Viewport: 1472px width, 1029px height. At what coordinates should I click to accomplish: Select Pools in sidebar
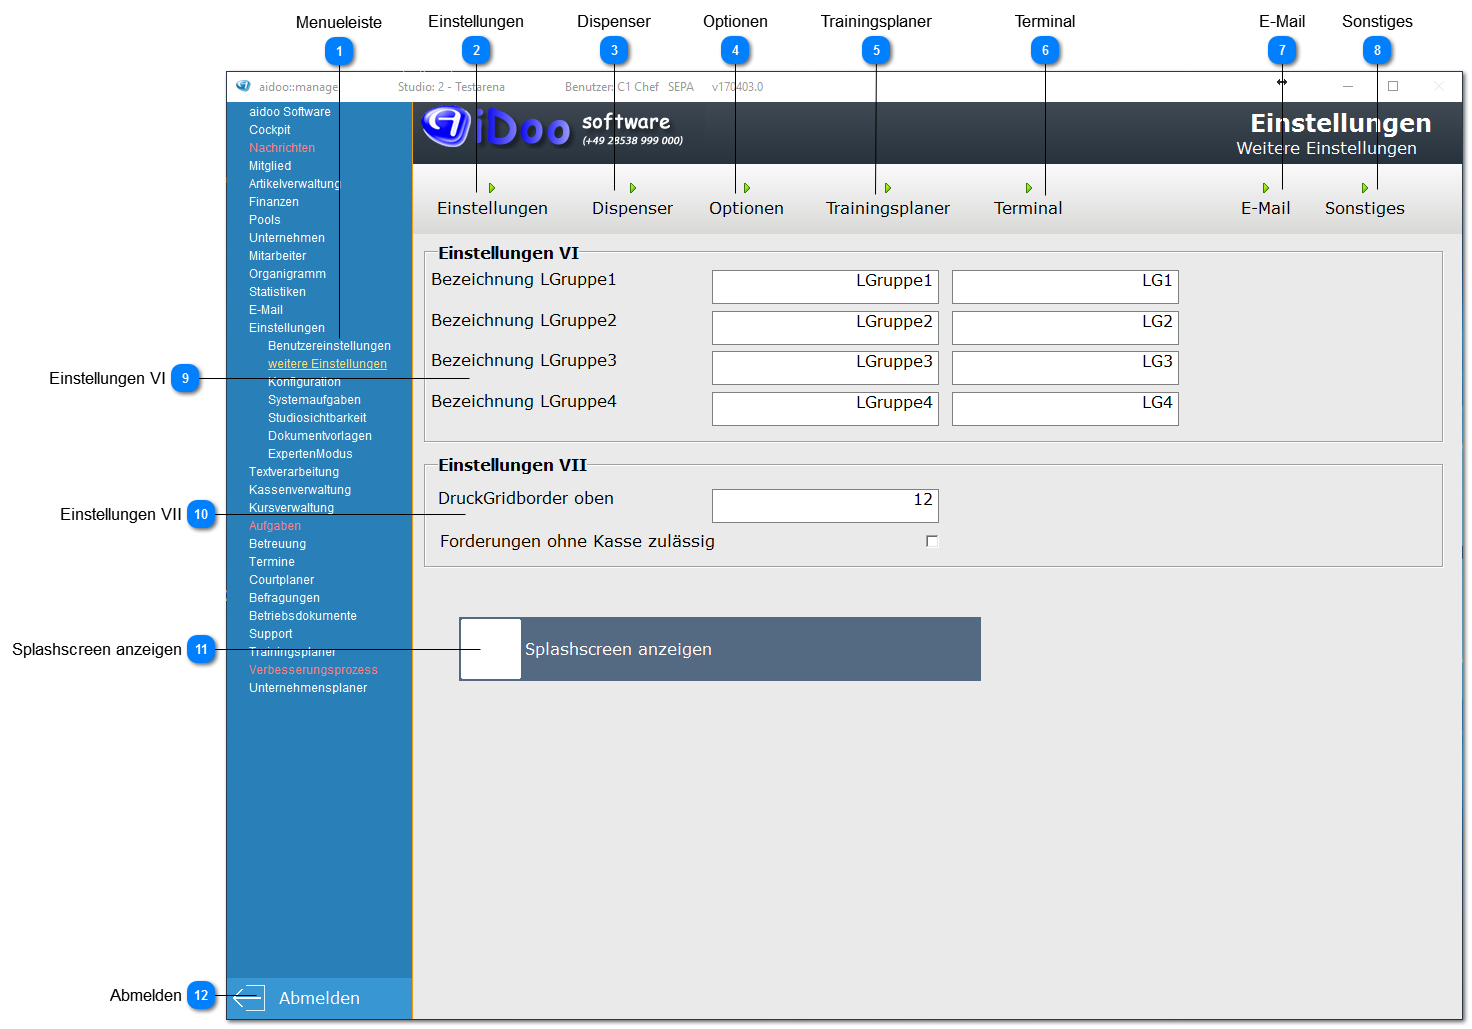(x=265, y=220)
